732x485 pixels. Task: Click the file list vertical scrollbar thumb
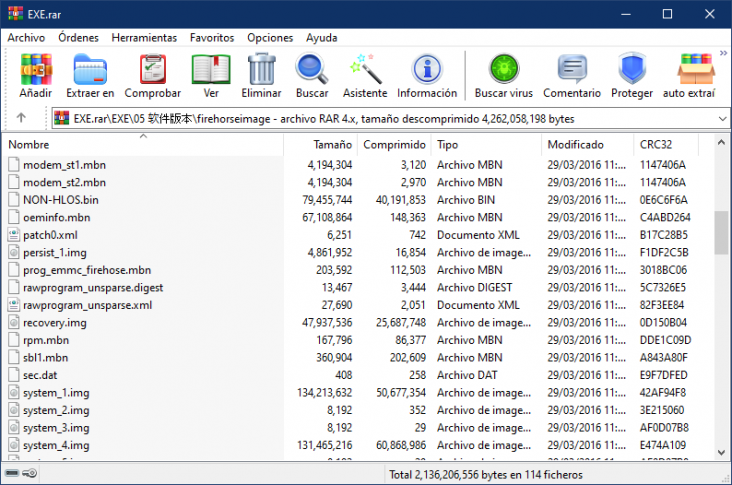click(x=721, y=232)
